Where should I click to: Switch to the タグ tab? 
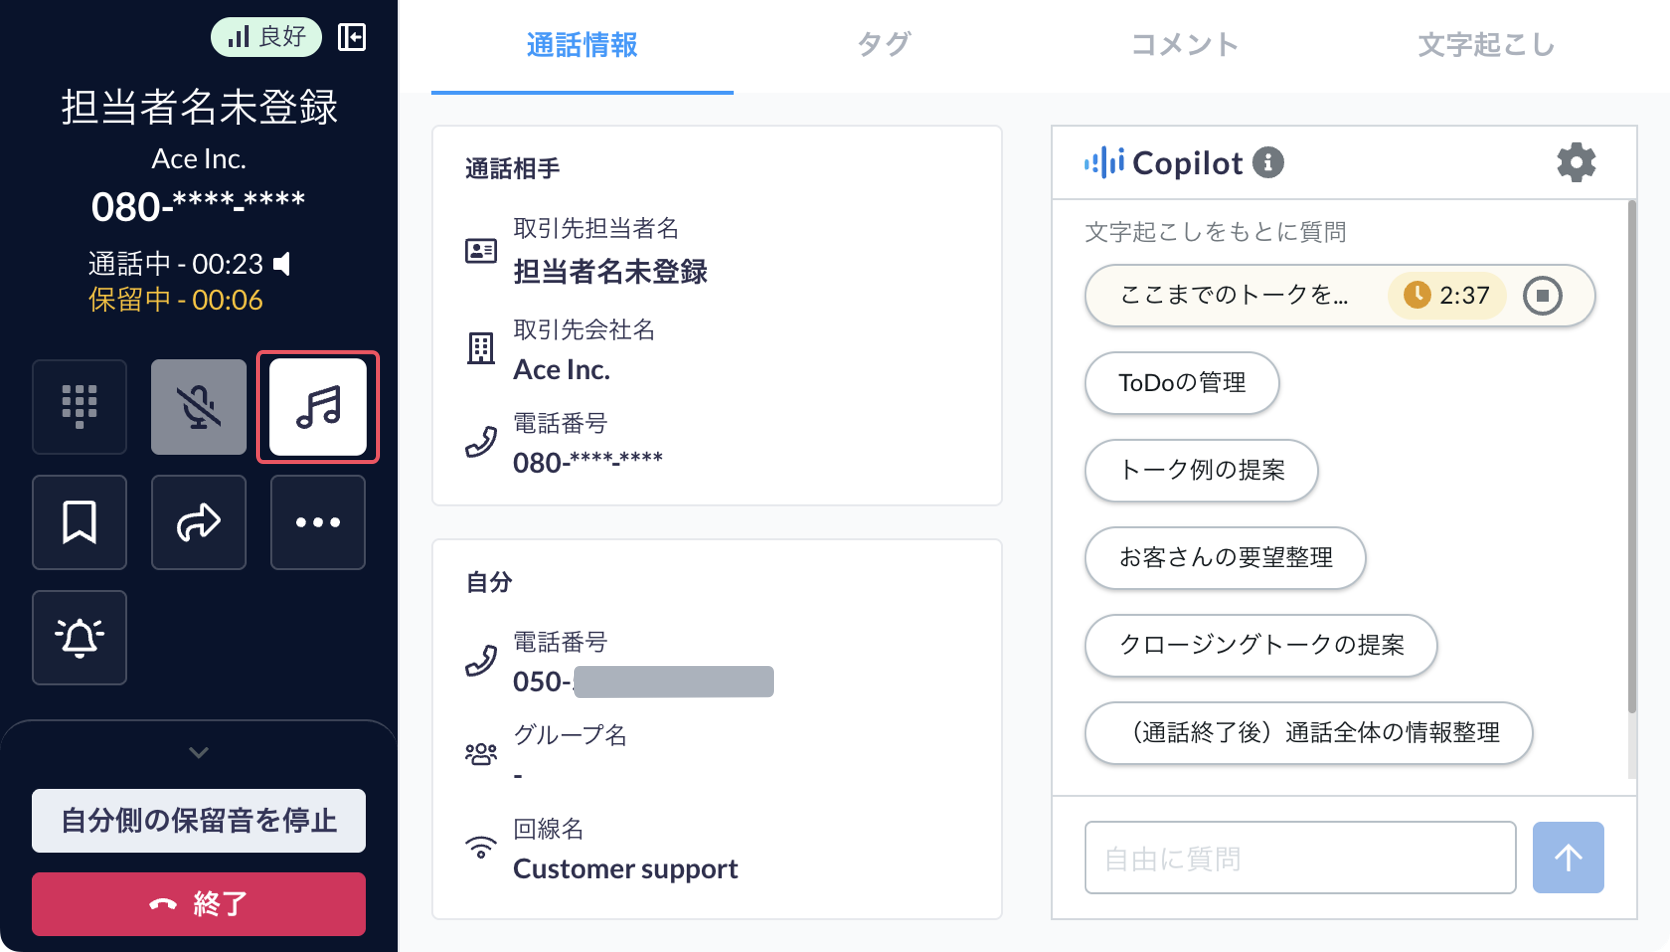tap(884, 45)
